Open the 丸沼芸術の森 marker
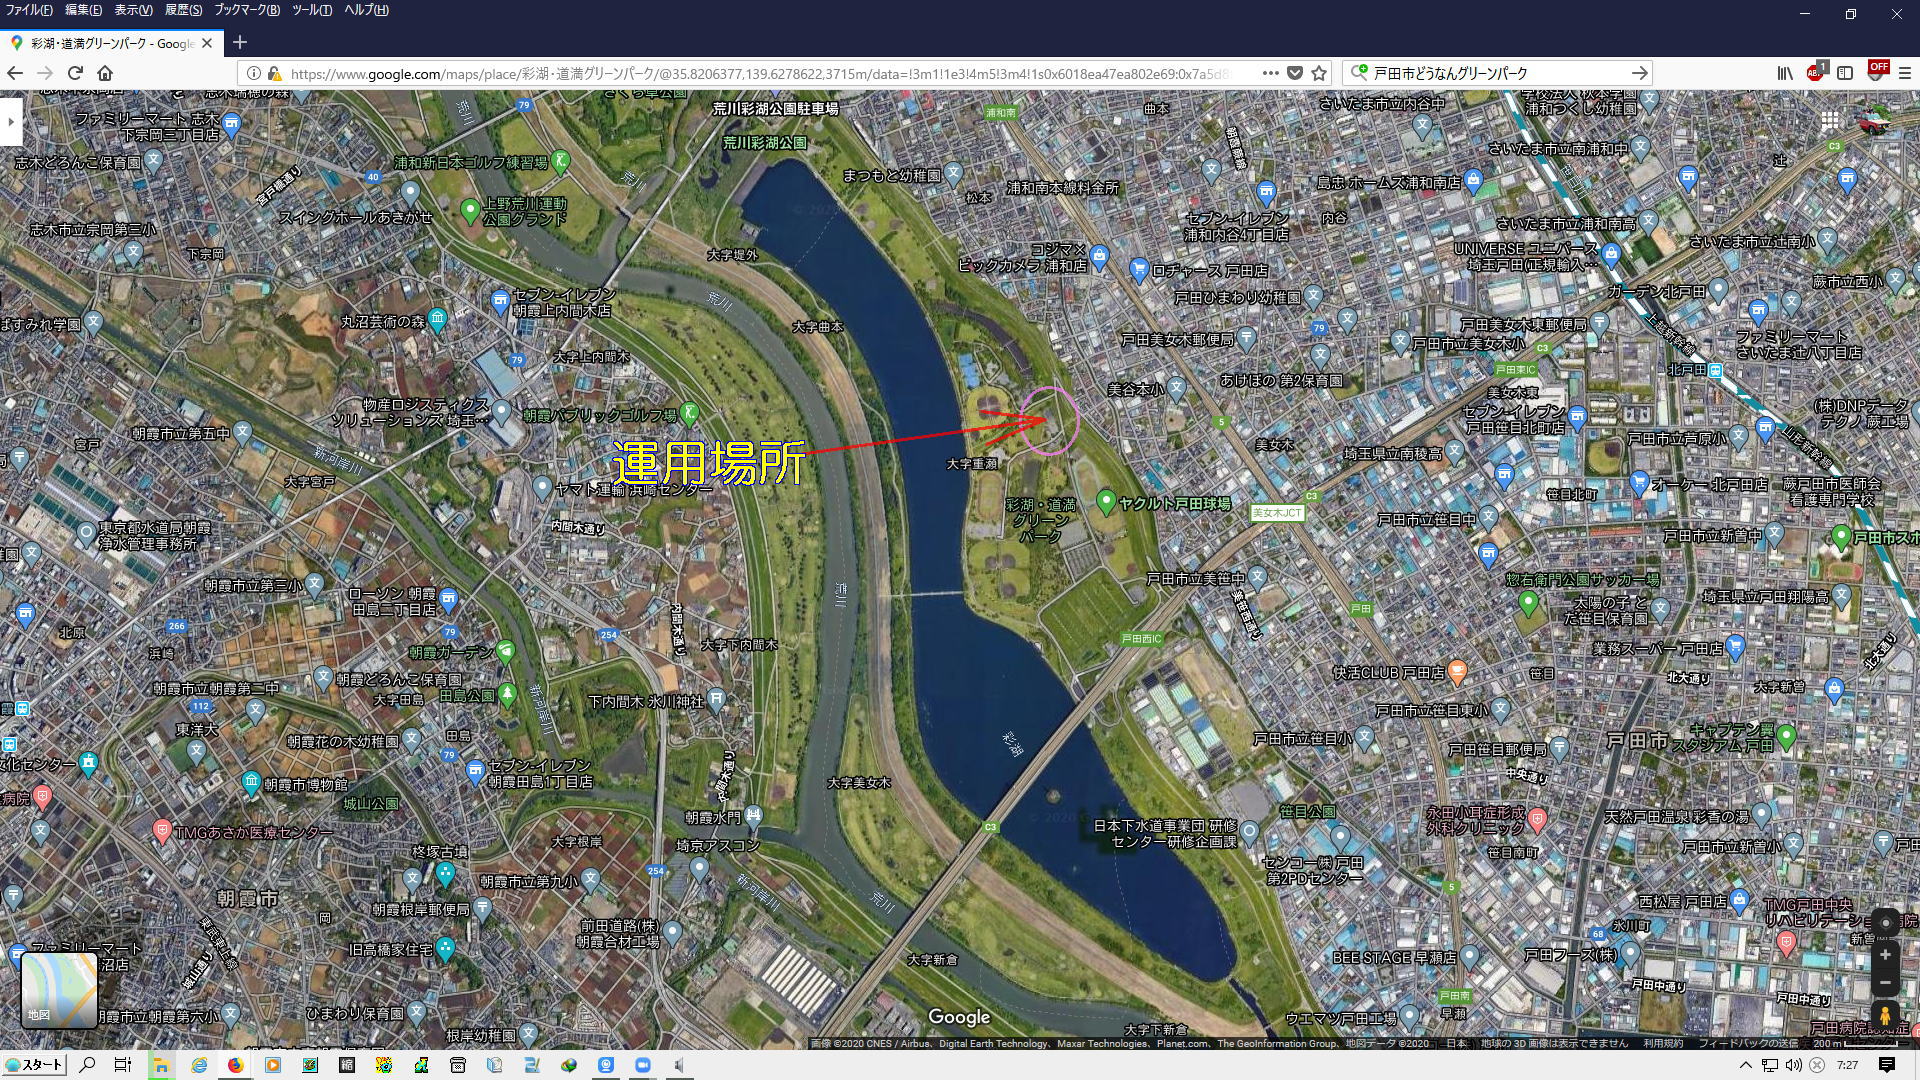The width and height of the screenshot is (1920, 1080). point(437,319)
